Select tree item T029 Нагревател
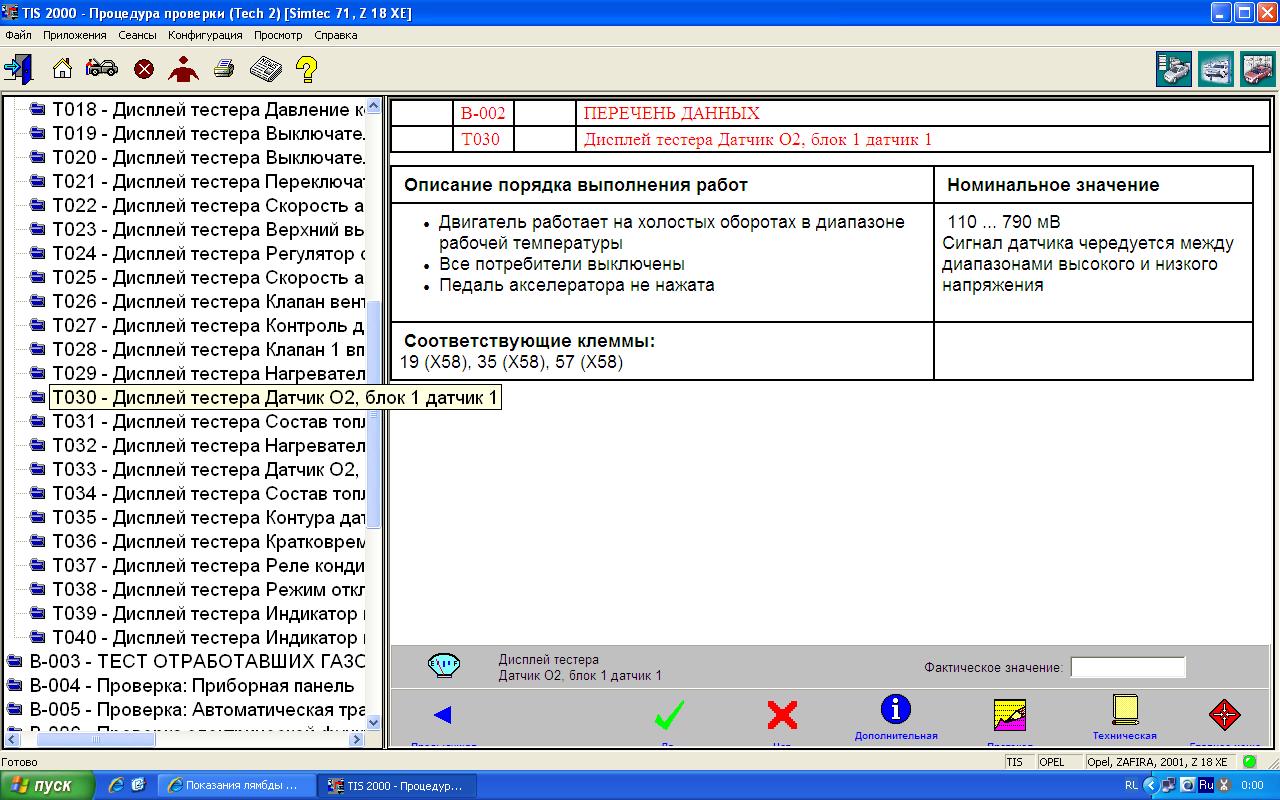The width and height of the screenshot is (1280, 800). tap(209, 374)
